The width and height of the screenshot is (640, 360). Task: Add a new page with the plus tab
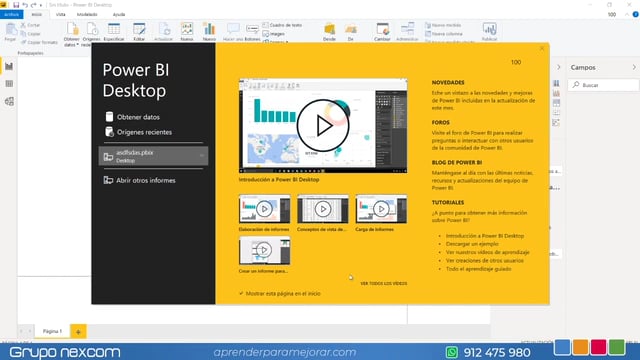coord(78,331)
